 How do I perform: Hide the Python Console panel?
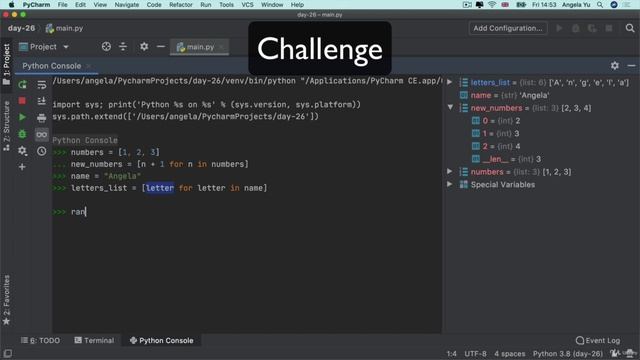point(631,66)
